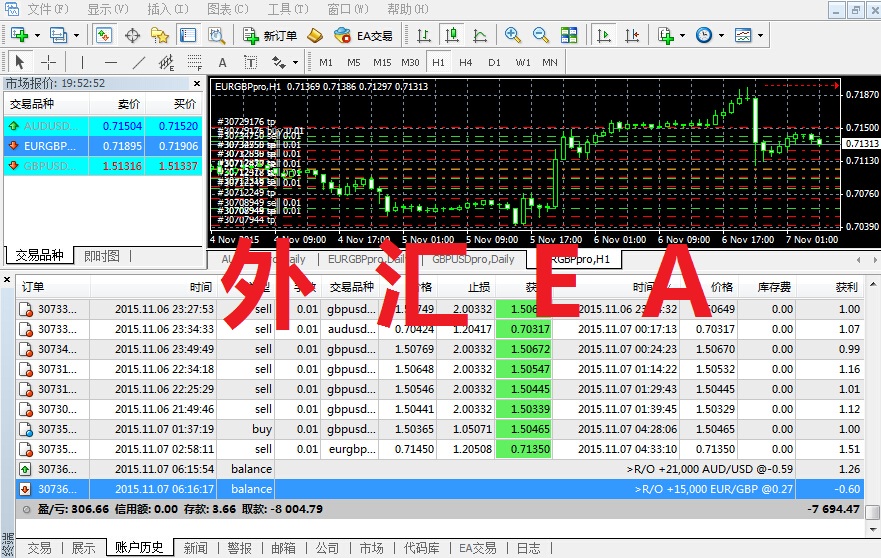
Task: Click the templates icon
Action: 743,35
